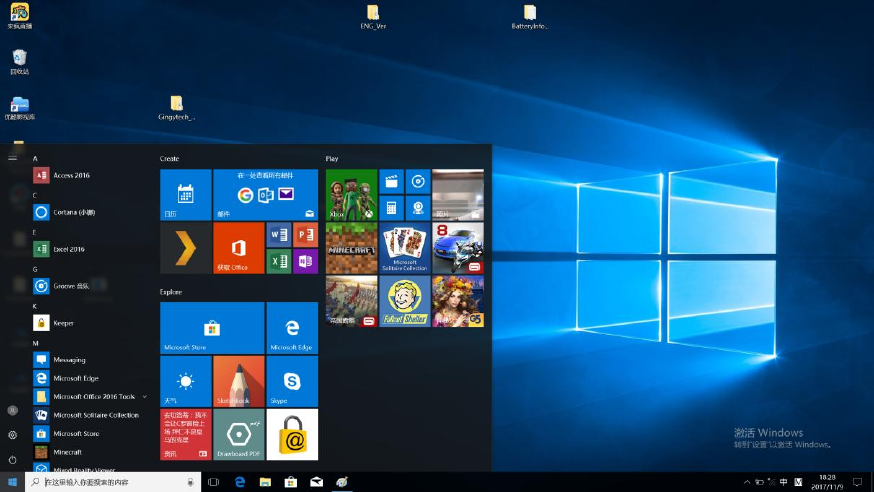Expand Microsoft Office 2016 Tools folder

coord(145,397)
